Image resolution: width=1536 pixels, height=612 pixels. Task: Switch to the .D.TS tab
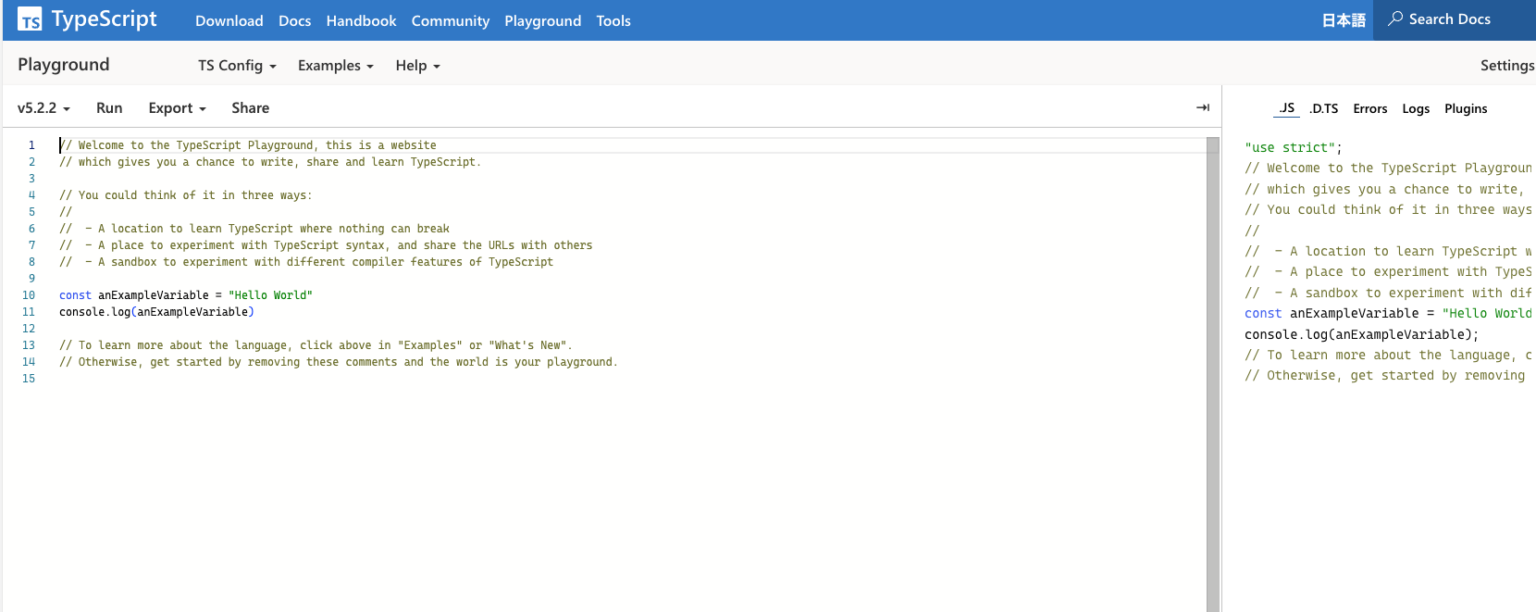[1323, 109]
